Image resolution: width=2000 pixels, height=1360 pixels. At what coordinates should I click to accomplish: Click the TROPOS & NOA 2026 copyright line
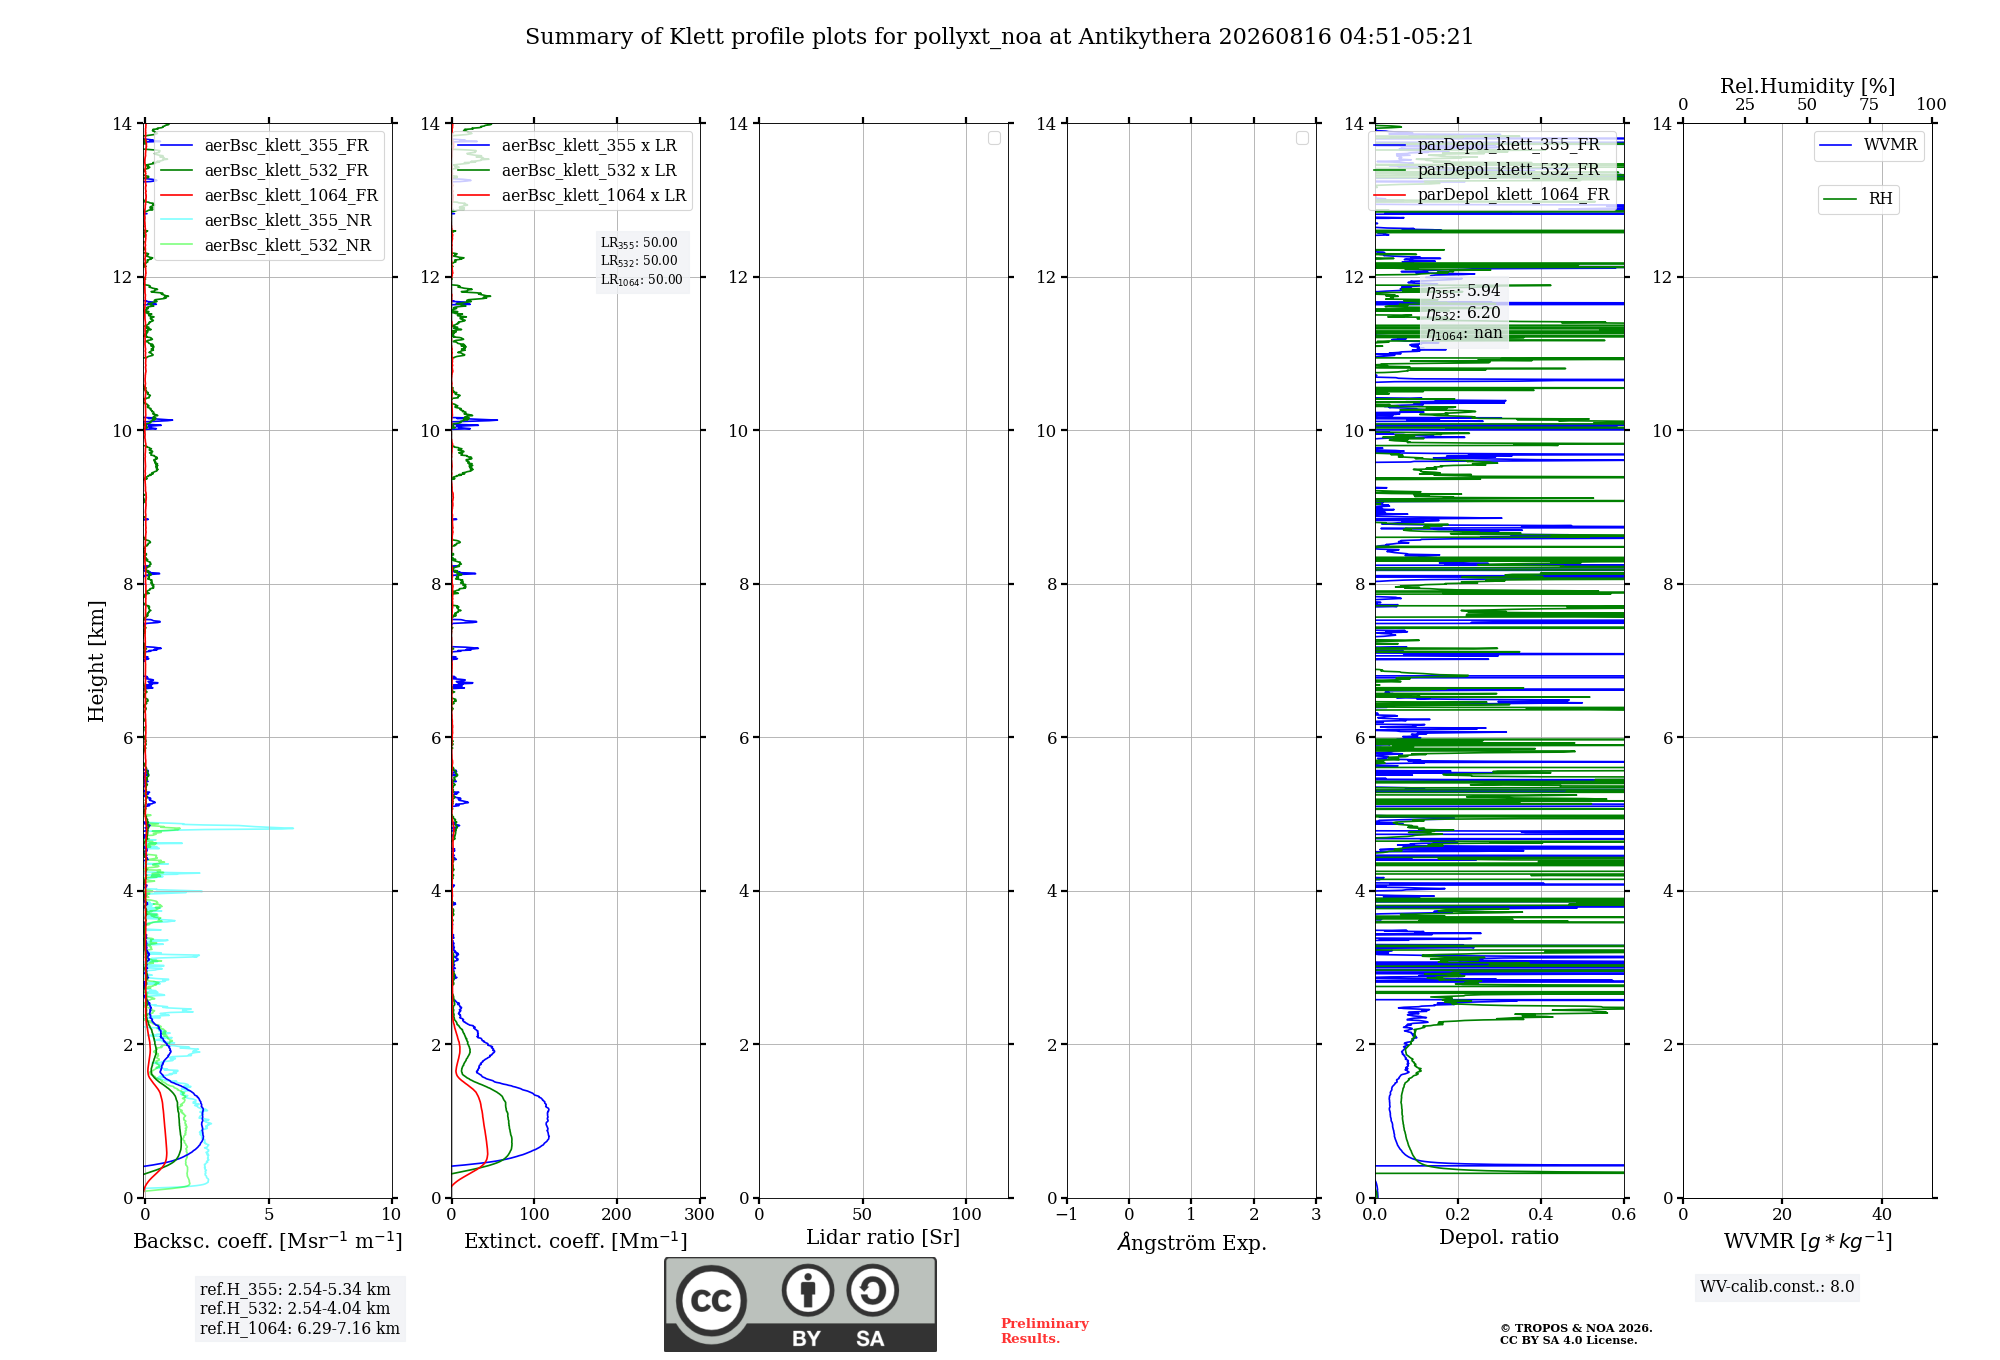[x=1576, y=1328]
